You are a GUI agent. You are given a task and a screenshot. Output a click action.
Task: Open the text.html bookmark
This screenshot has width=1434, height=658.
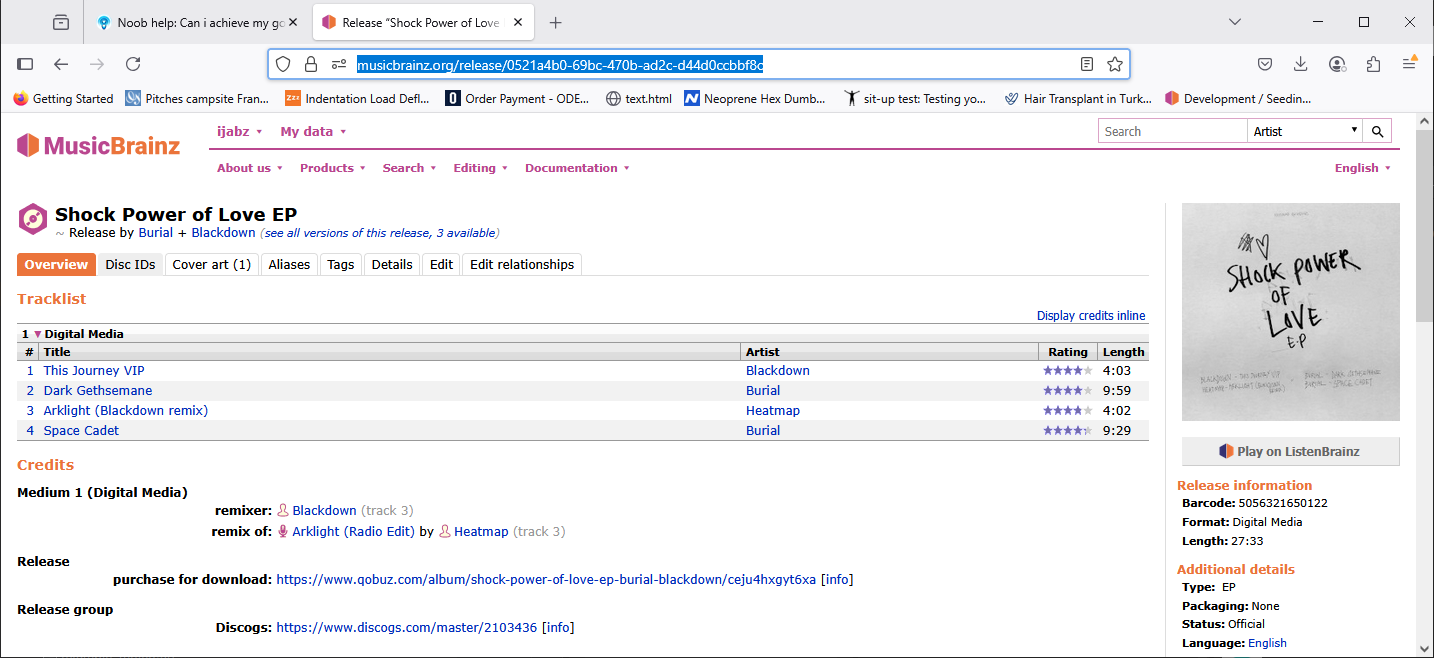click(x=639, y=98)
